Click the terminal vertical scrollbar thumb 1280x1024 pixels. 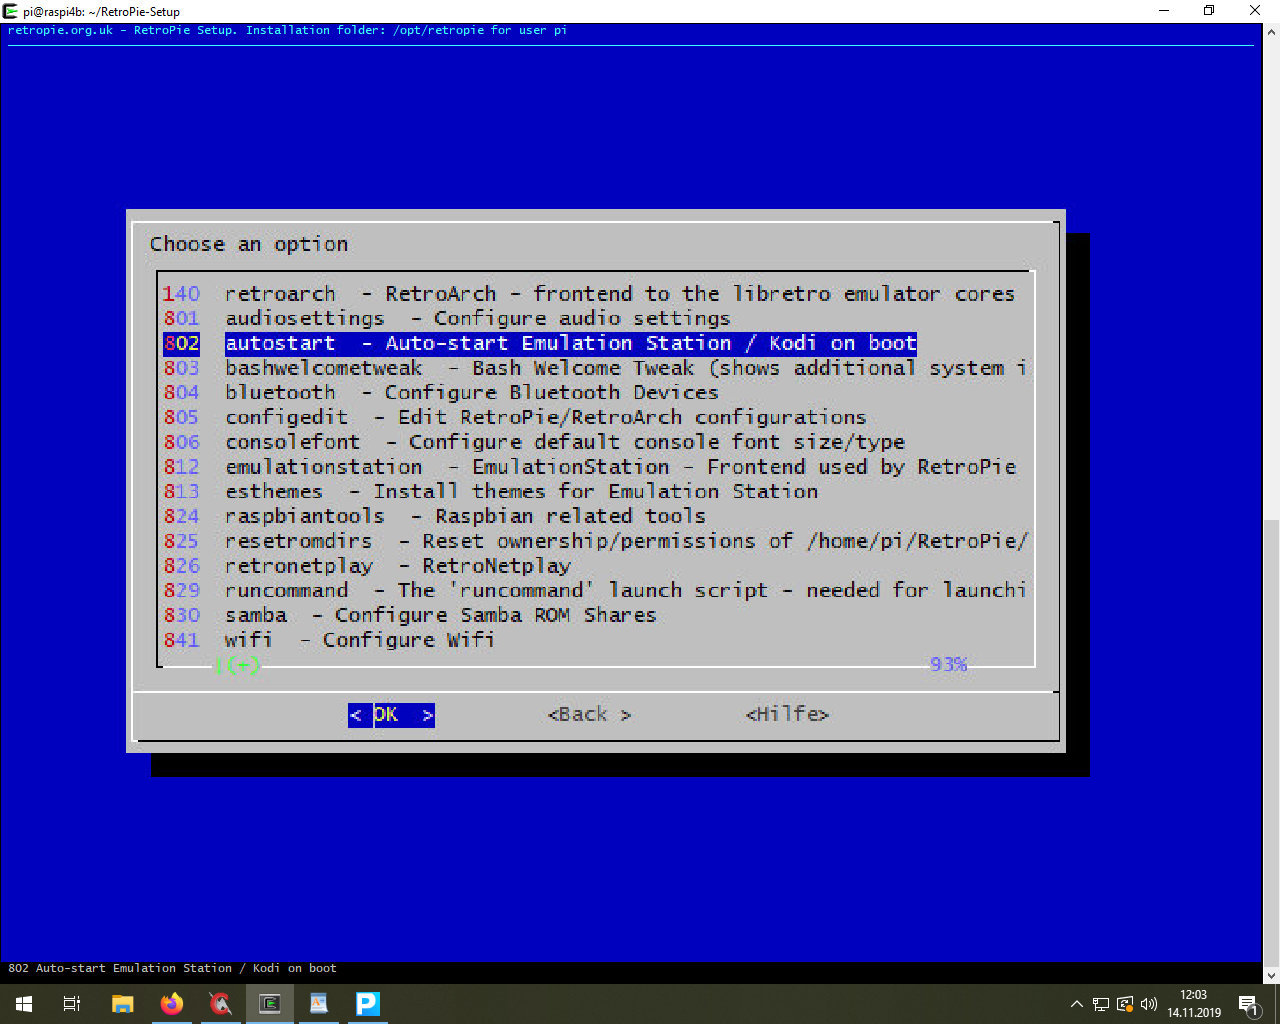pyautogui.click(x=1271, y=742)
